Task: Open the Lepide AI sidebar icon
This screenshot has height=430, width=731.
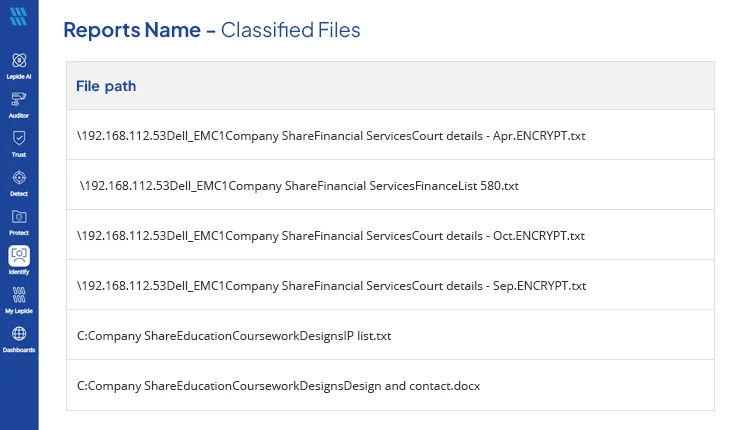Action: 19,60
